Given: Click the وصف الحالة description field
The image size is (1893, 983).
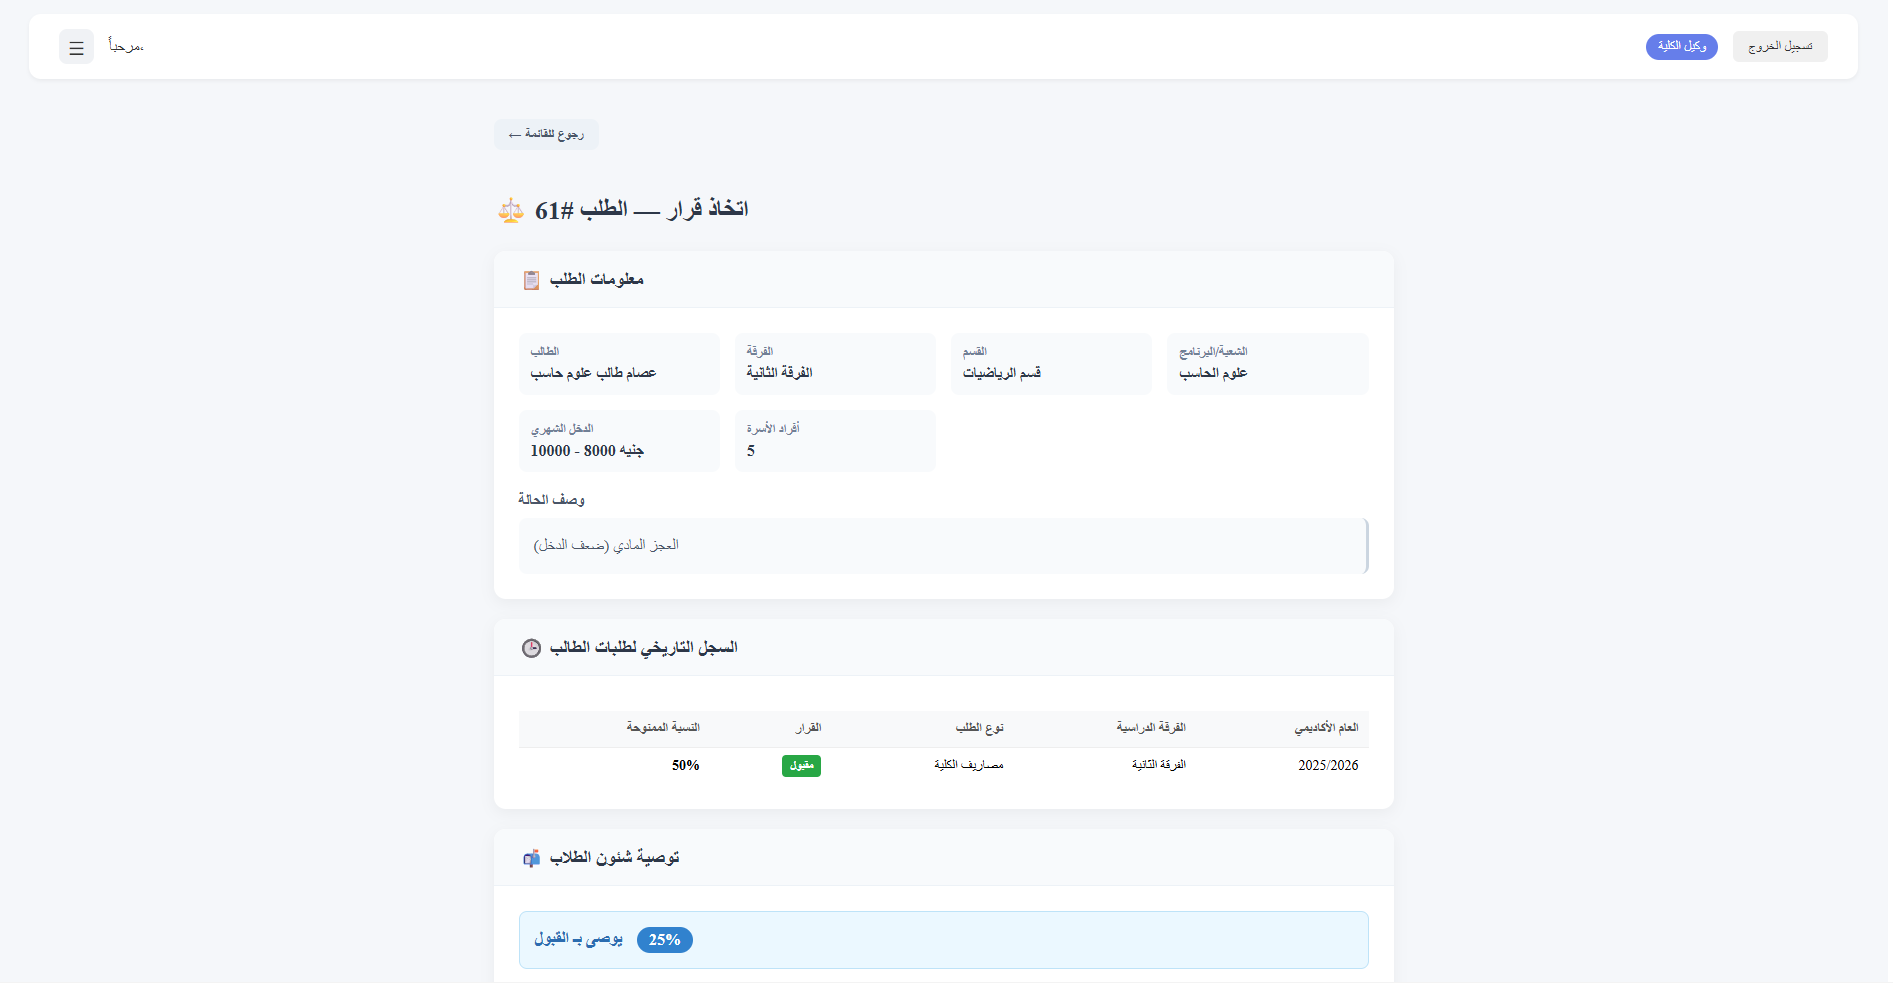Looking at the screenshot, I should point(943,546).
